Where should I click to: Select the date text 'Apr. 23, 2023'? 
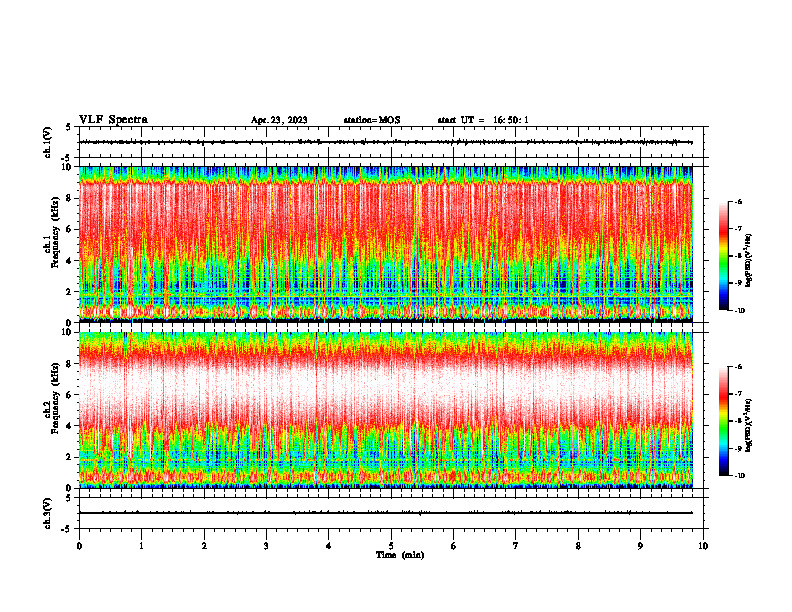pyautogui.click(x=279, y=120)
